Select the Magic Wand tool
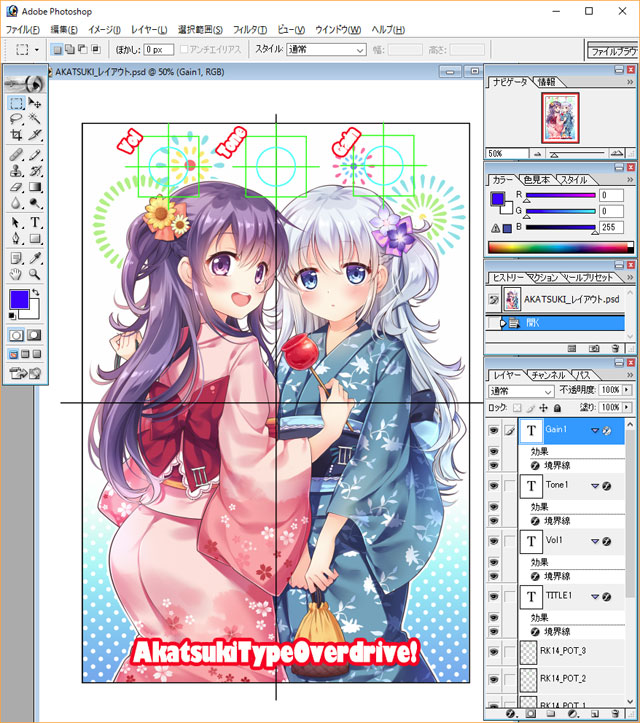640x723 pixels. (35, 119)
